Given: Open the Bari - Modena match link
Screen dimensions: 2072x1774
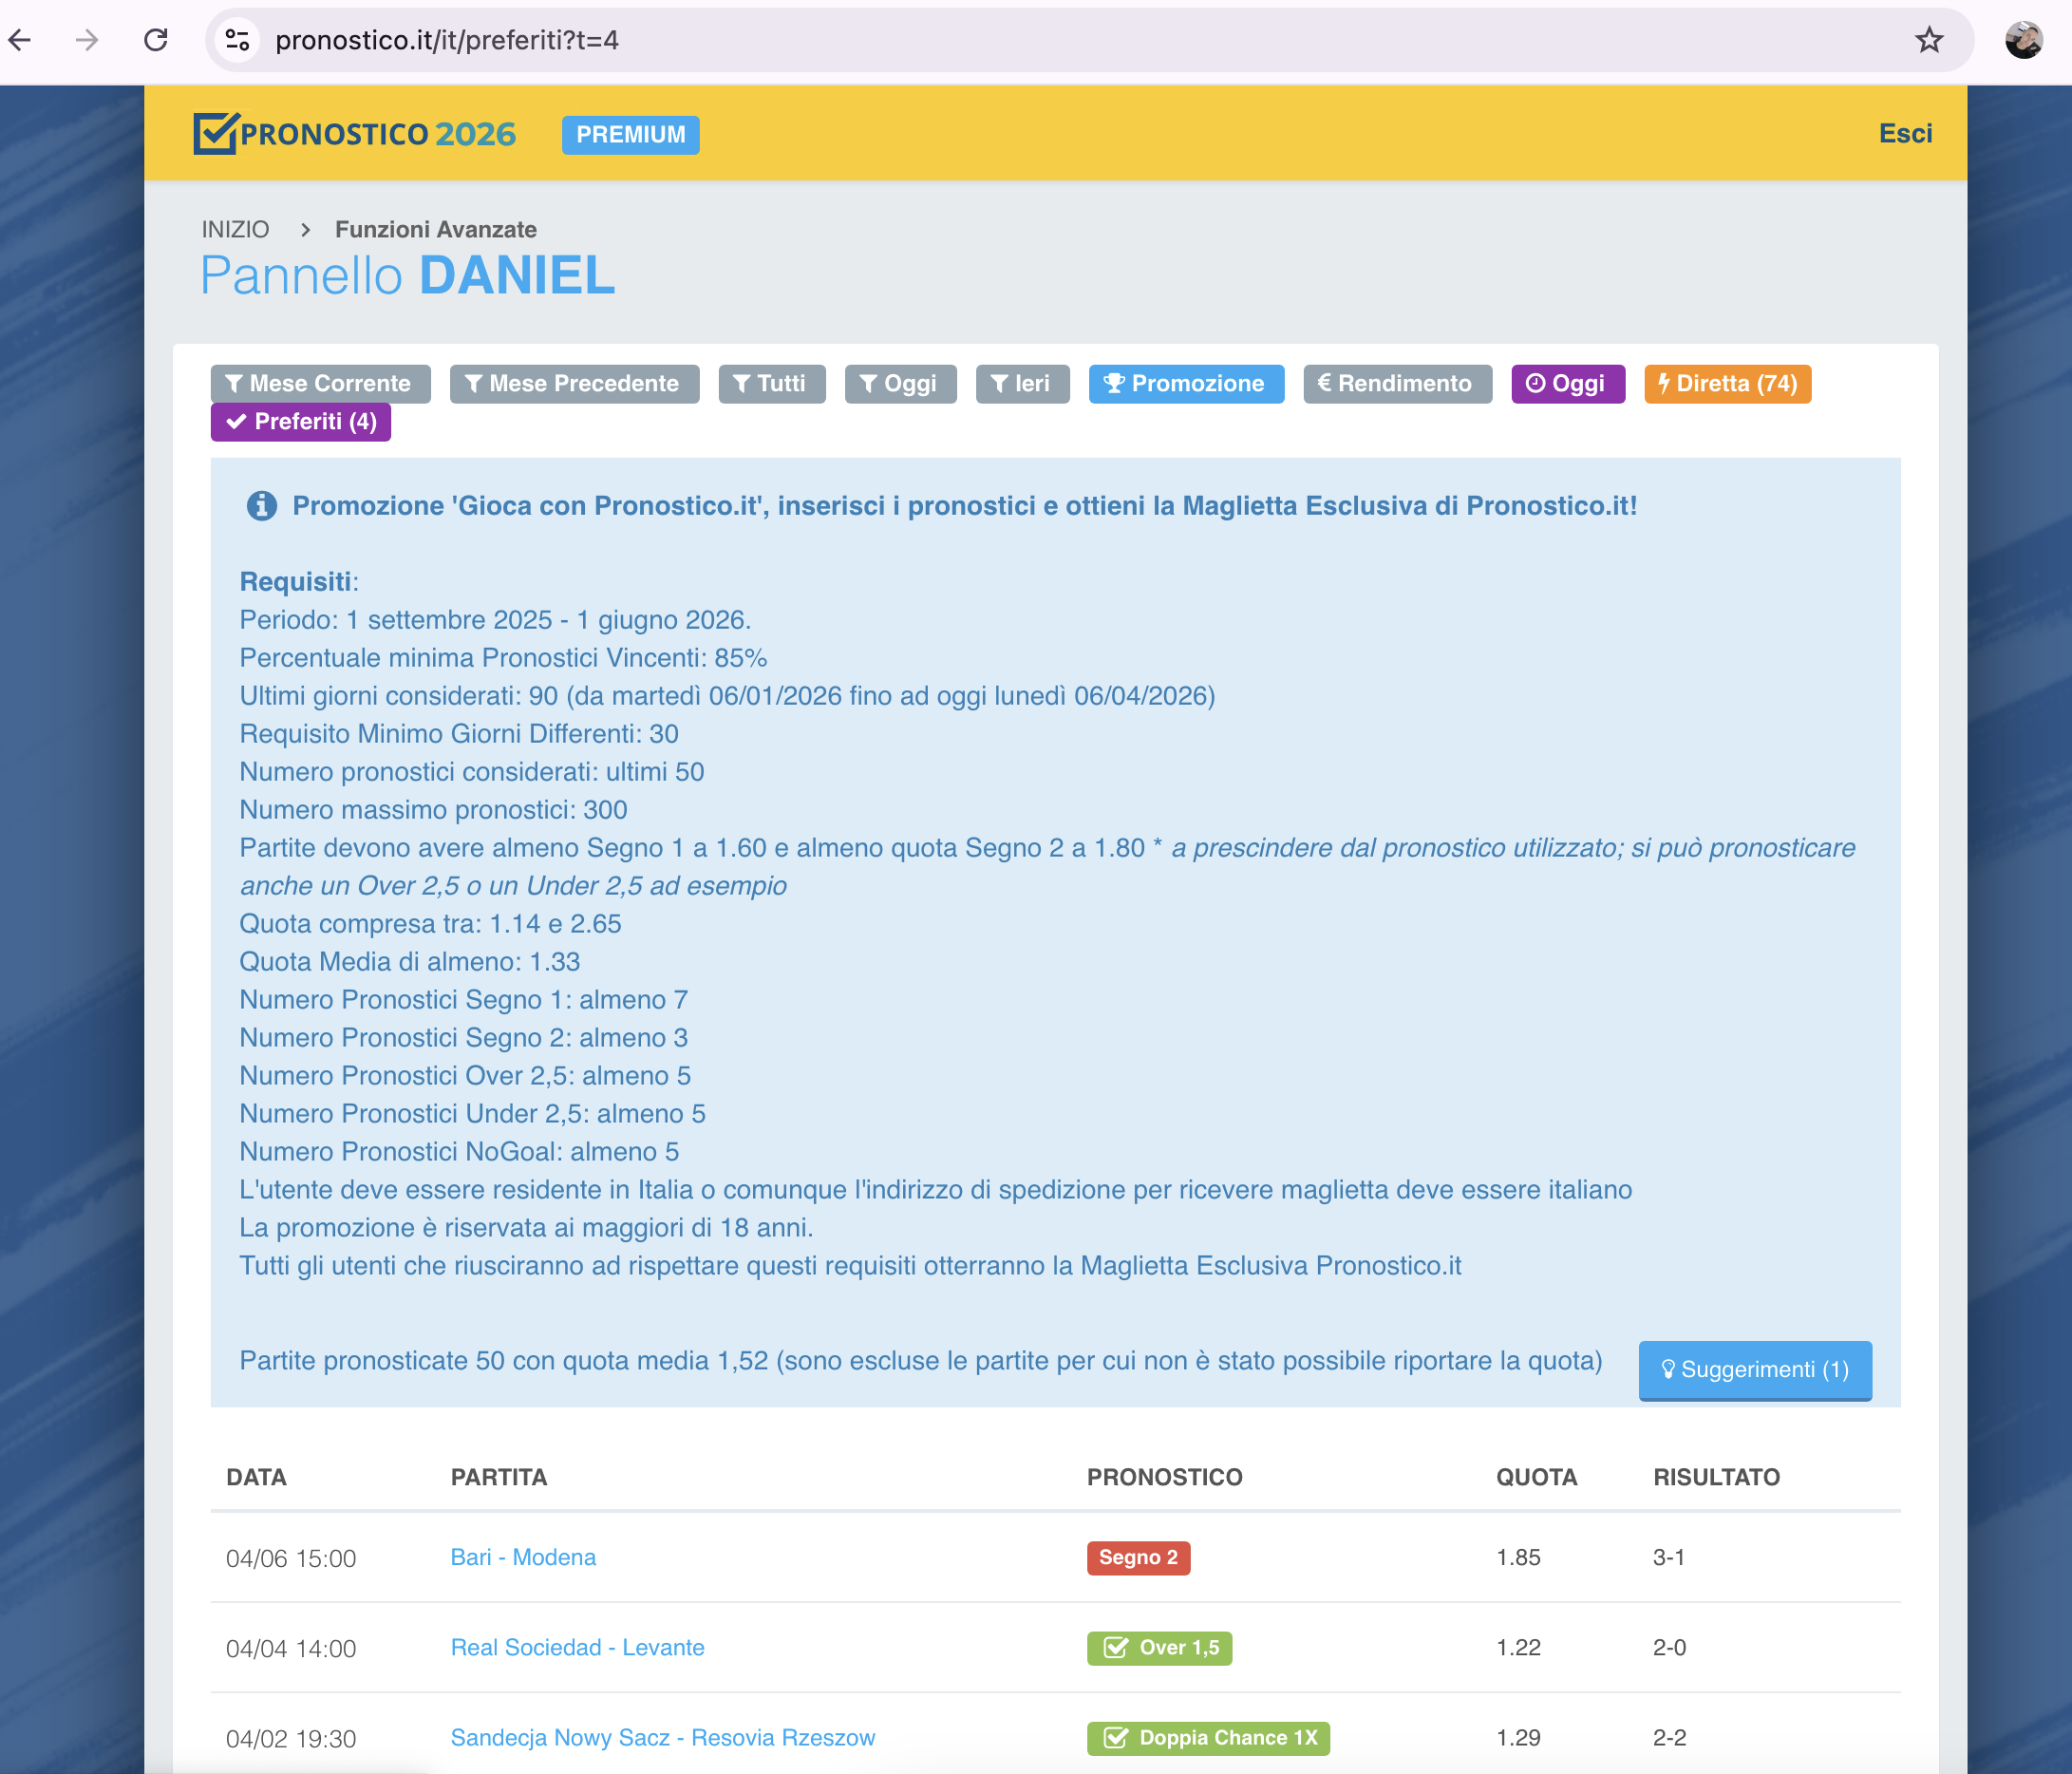Looking at the screenshot, I should (x=523, y=1557).
